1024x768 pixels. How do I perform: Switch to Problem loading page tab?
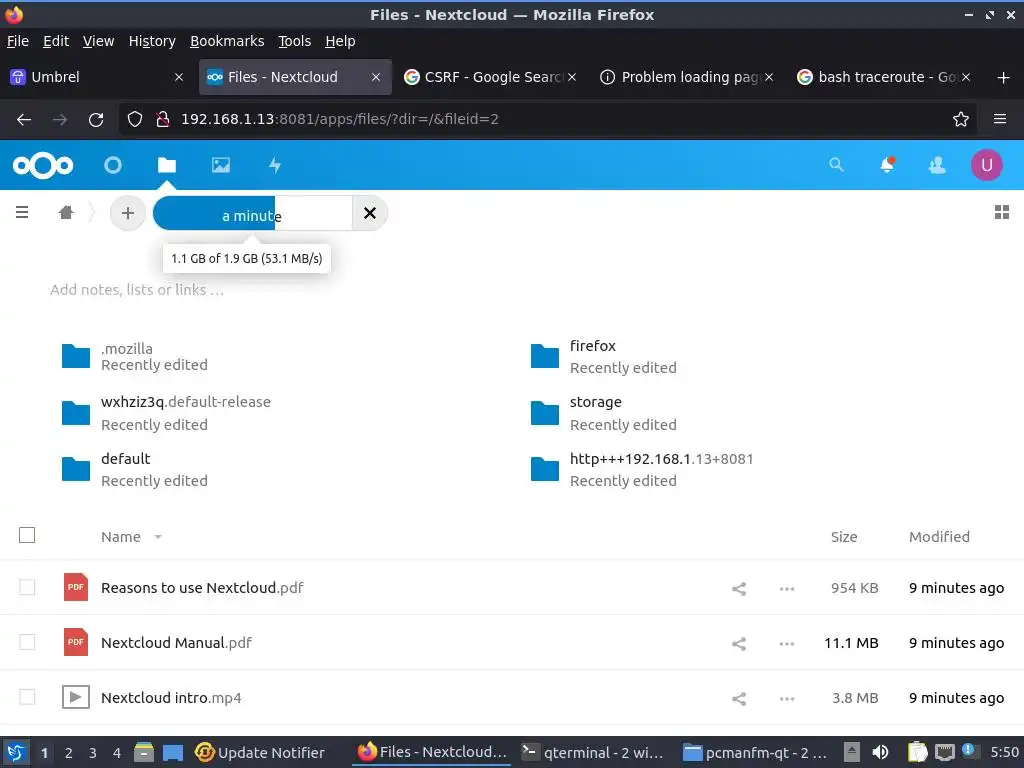(686, 77)
